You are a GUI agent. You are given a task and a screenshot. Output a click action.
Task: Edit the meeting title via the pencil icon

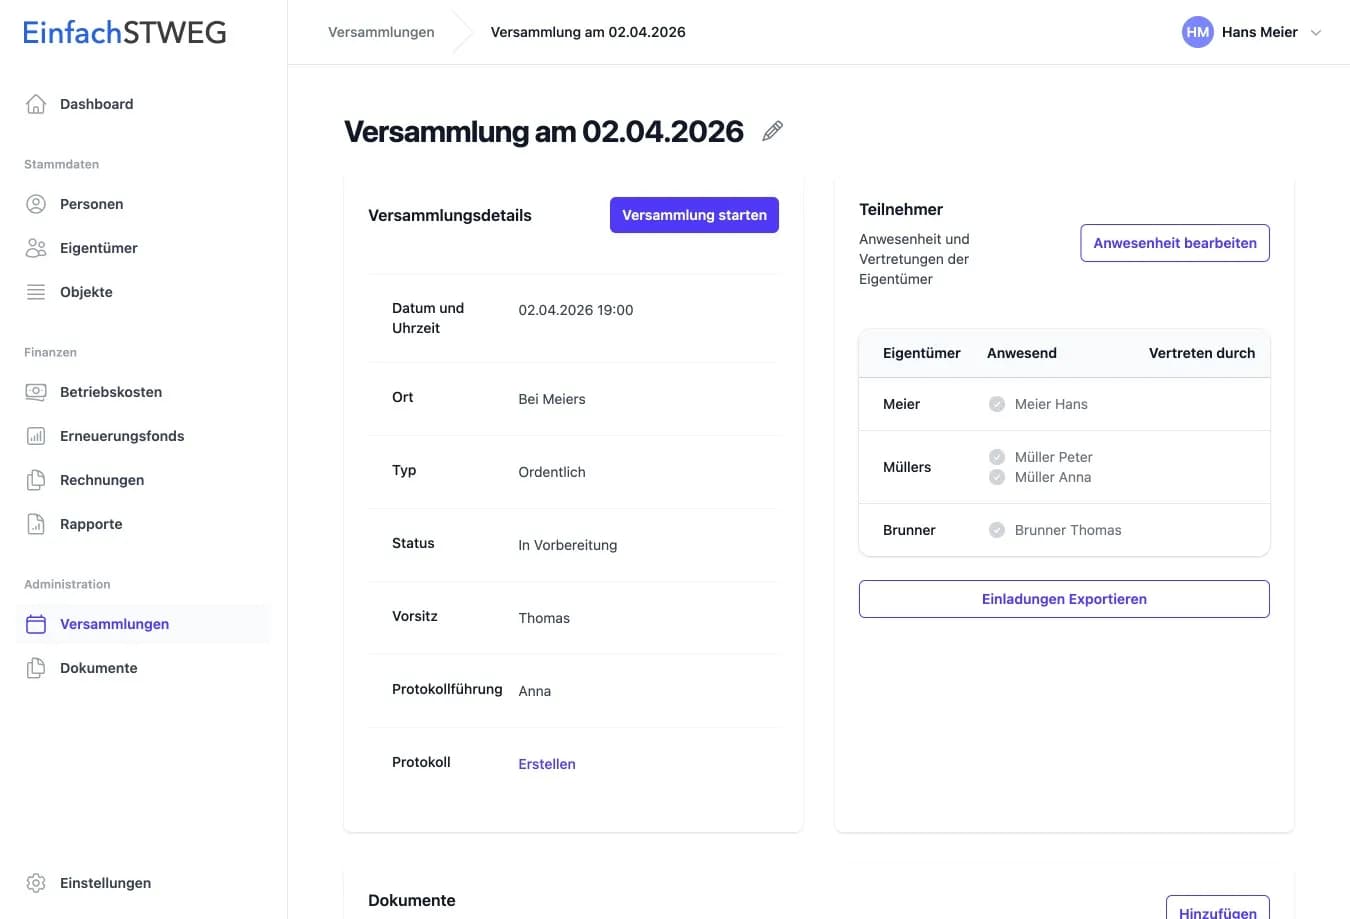(771, 130)
